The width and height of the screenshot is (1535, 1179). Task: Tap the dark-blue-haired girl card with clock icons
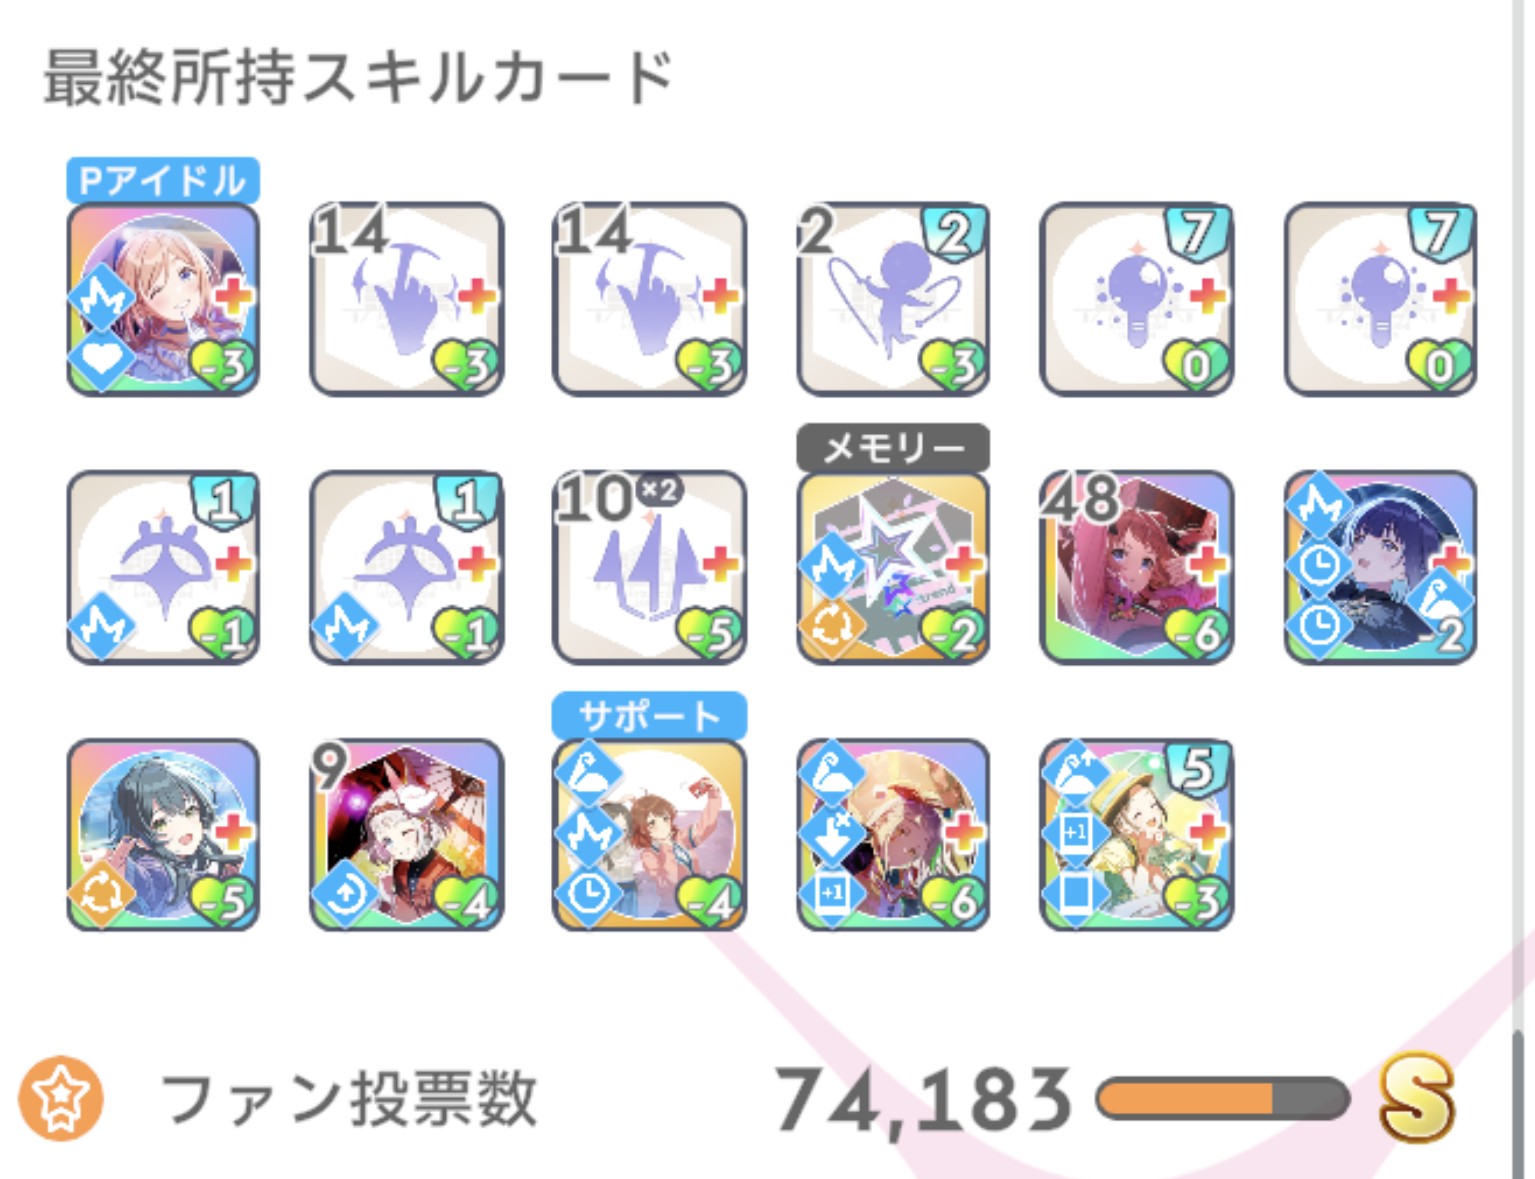tap(1380, 567)
